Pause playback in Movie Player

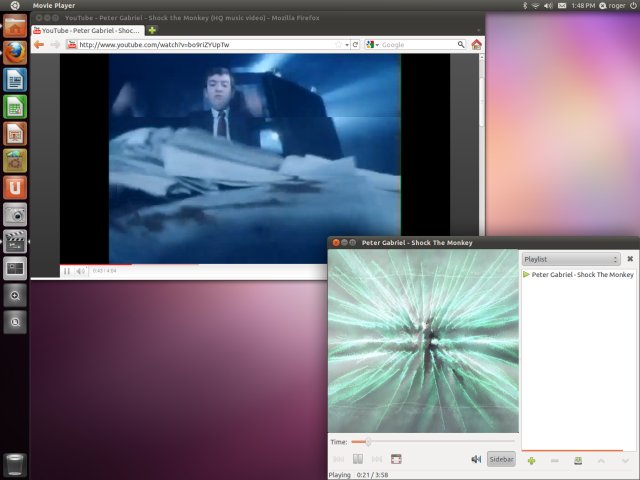tap(358, 459)
